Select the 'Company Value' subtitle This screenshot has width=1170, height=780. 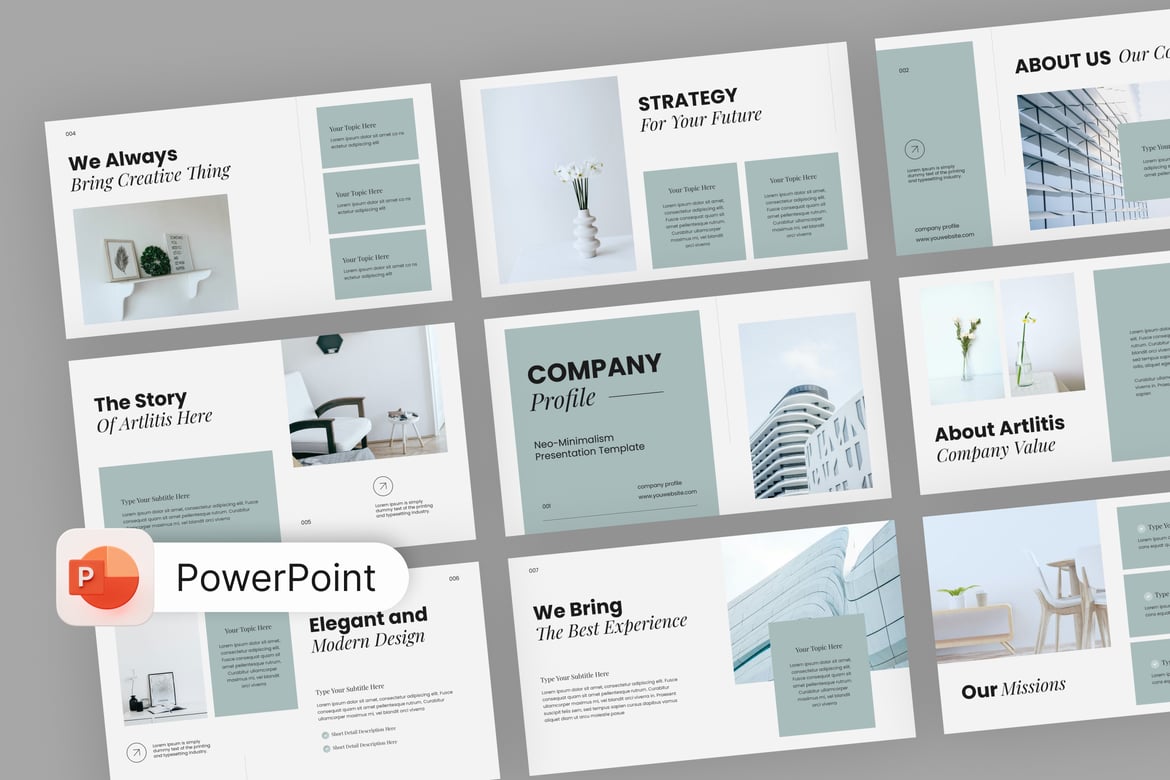(996, 450)
